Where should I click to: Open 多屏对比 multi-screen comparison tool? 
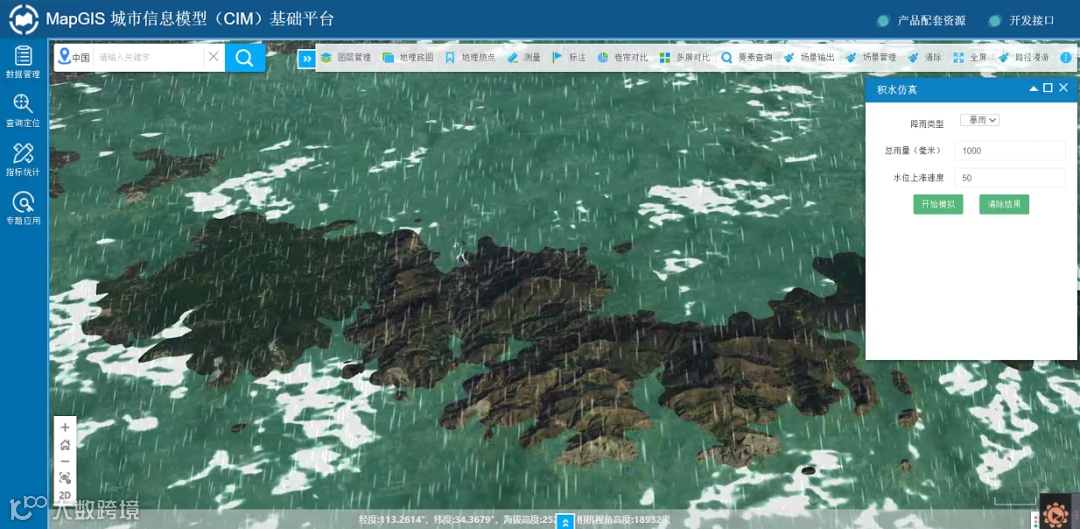[685, 59]
